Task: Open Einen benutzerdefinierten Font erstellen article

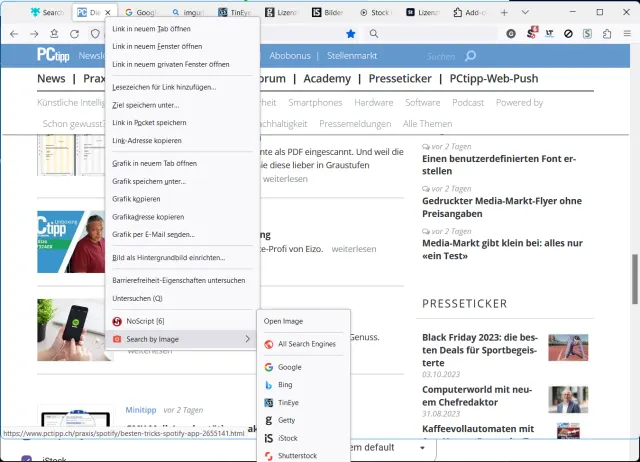Action: [499, 165]
